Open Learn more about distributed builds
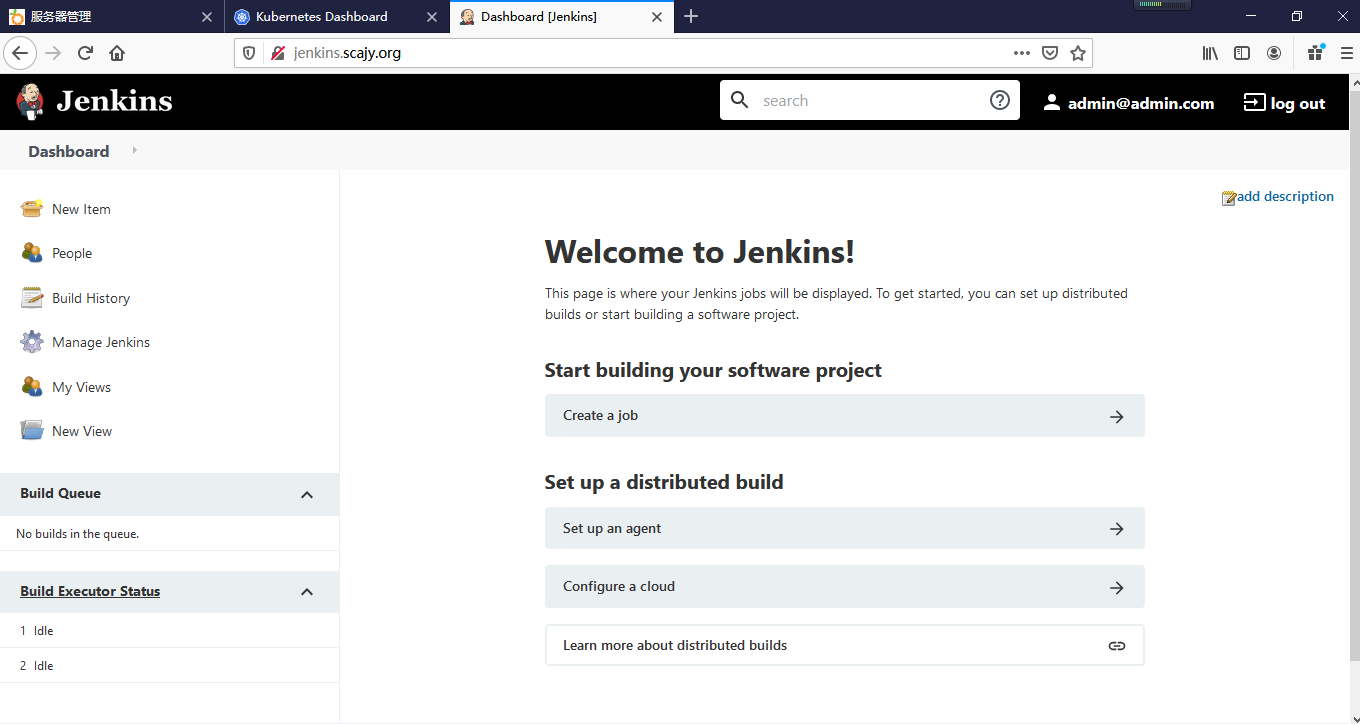The height and width of the screenshot is (724, 1360). (844, 646)
